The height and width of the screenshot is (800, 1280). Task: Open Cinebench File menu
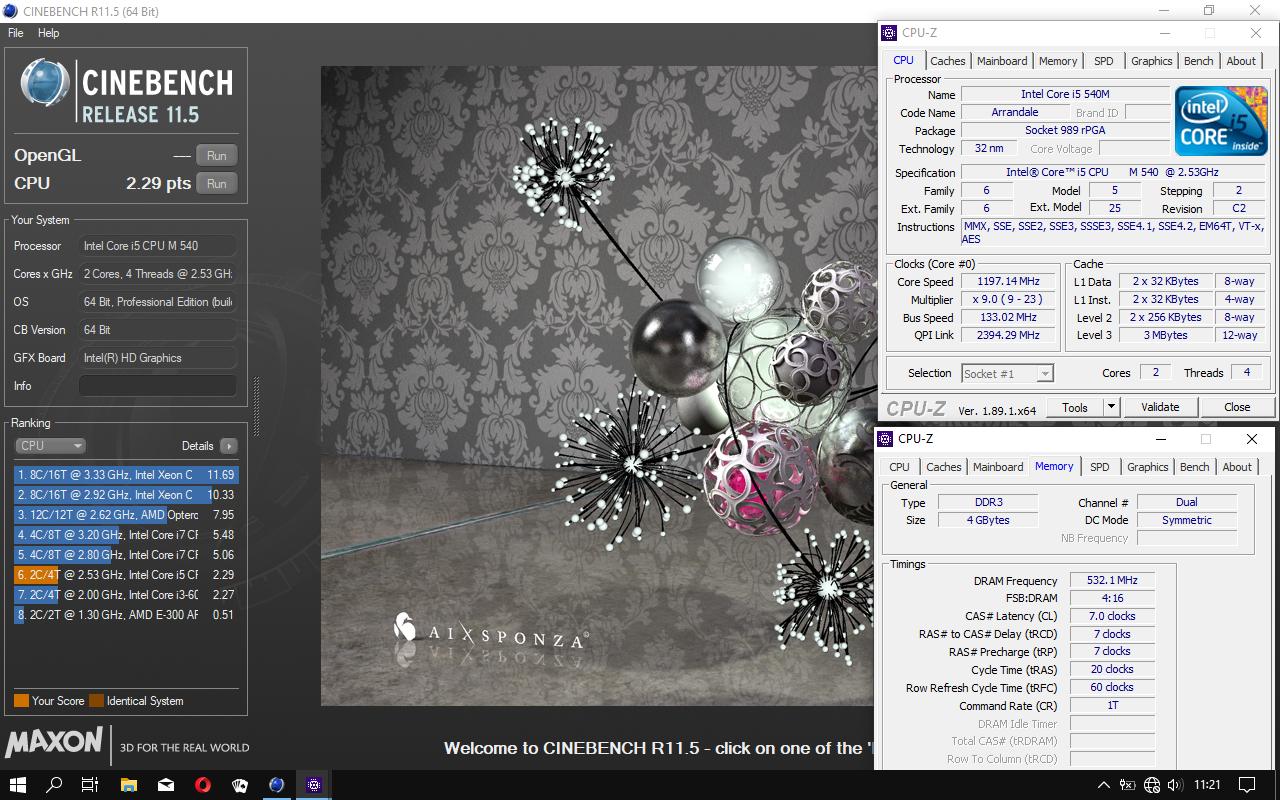point(15,33)
